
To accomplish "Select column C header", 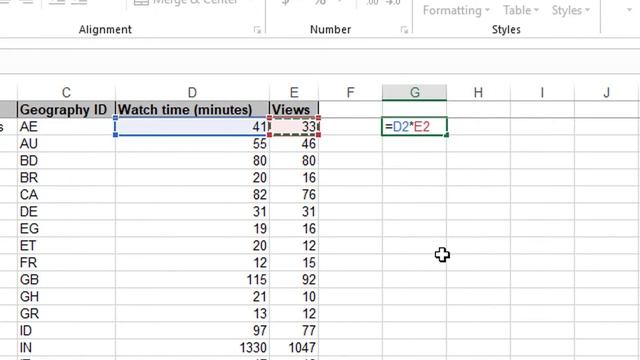I will 66,93.
